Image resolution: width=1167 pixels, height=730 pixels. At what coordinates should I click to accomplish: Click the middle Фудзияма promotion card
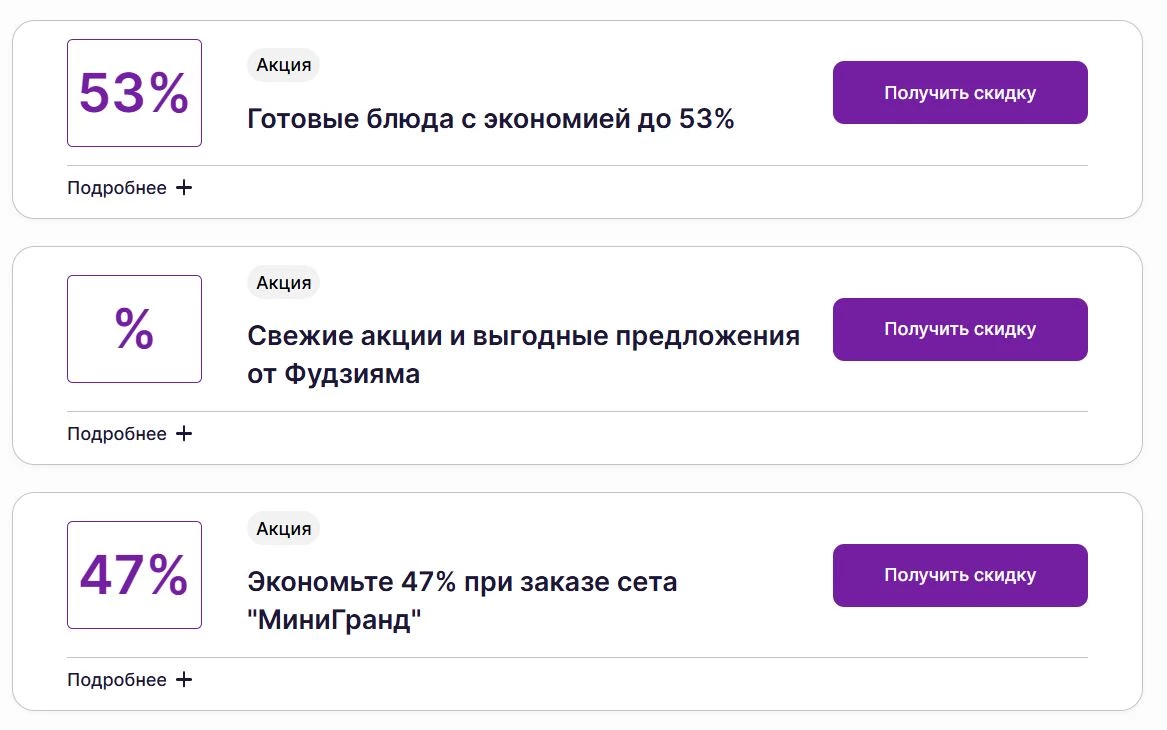(583, 355)
